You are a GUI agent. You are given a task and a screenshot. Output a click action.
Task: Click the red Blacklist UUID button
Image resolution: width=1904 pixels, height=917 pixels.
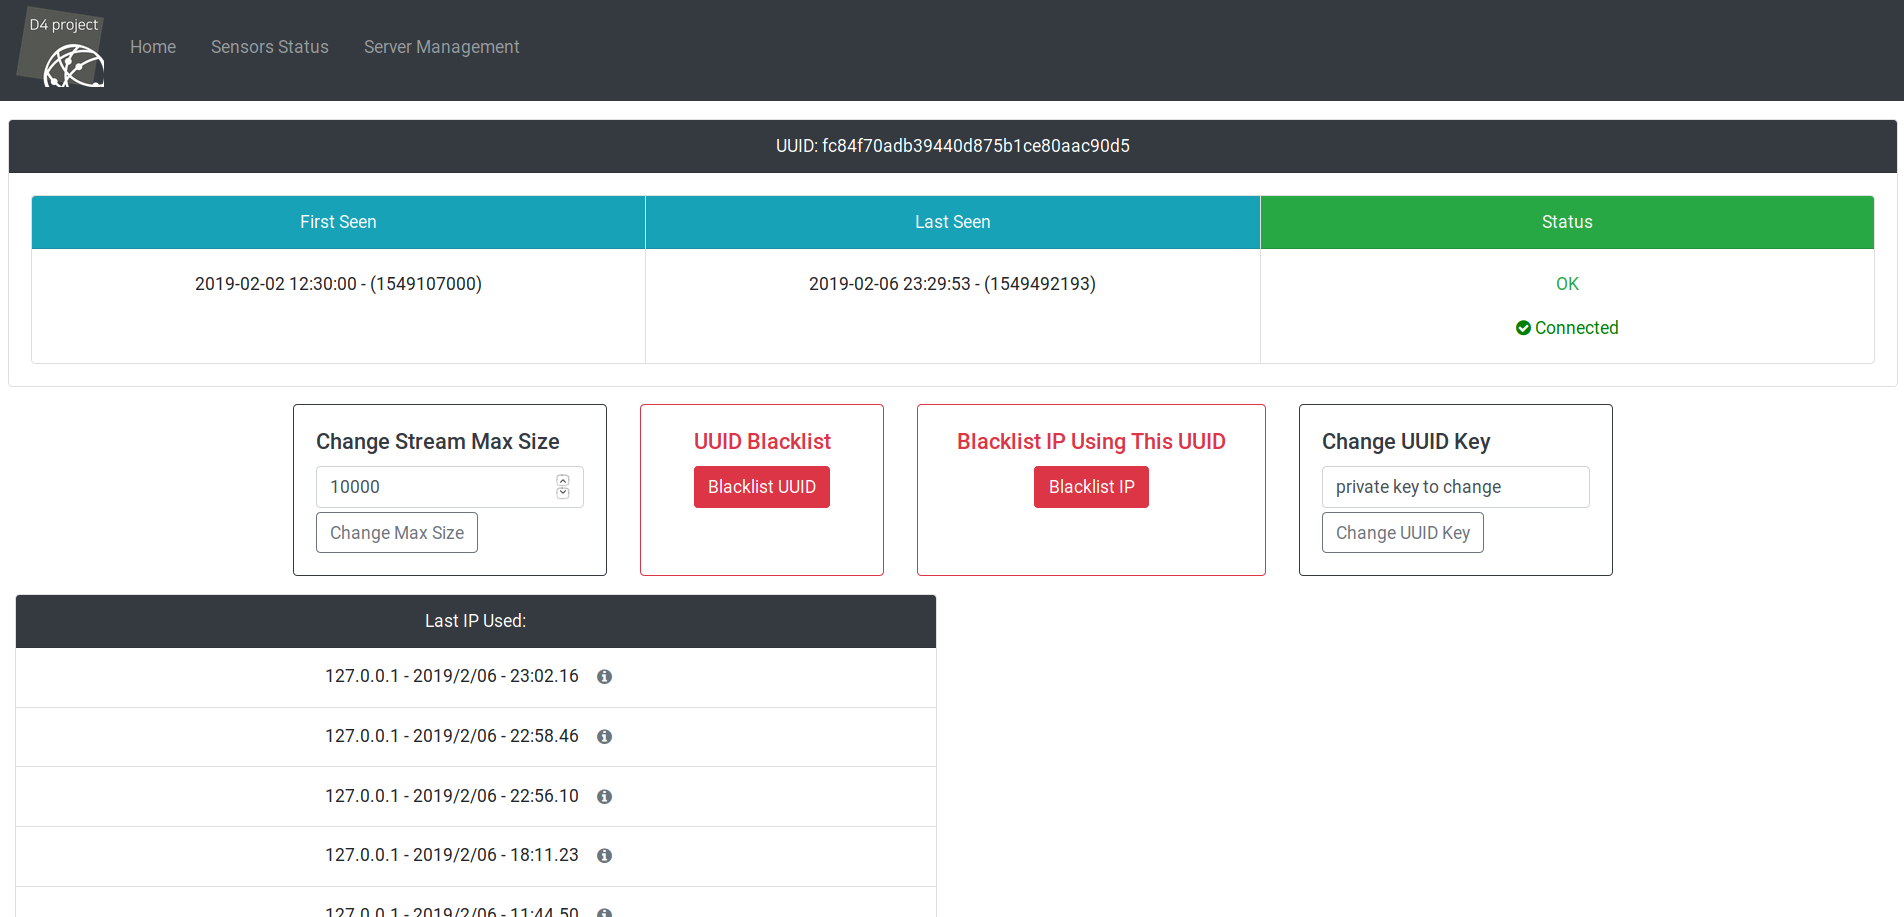[761, 487]
